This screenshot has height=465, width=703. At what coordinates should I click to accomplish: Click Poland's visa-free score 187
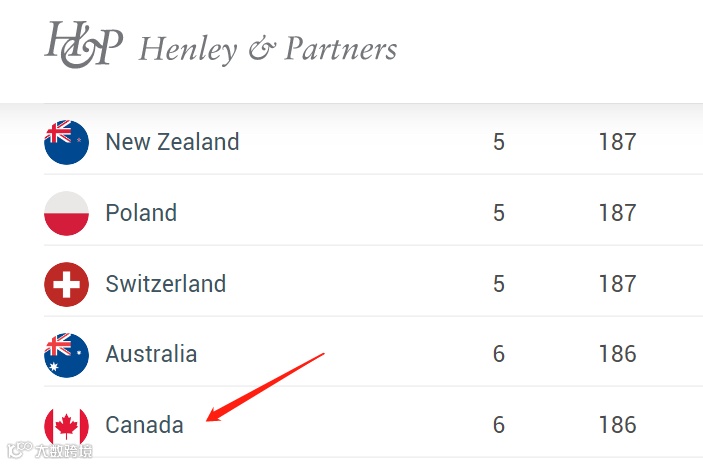pyautogui.click(x=618, y=213)
